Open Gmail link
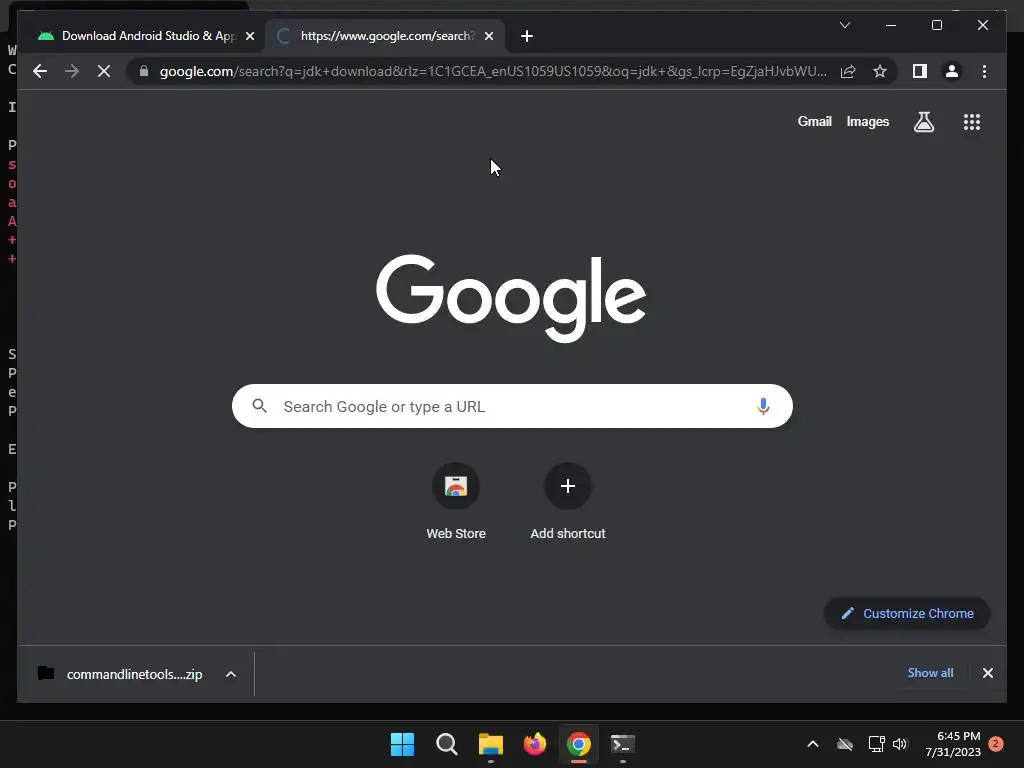 [814, 121]
